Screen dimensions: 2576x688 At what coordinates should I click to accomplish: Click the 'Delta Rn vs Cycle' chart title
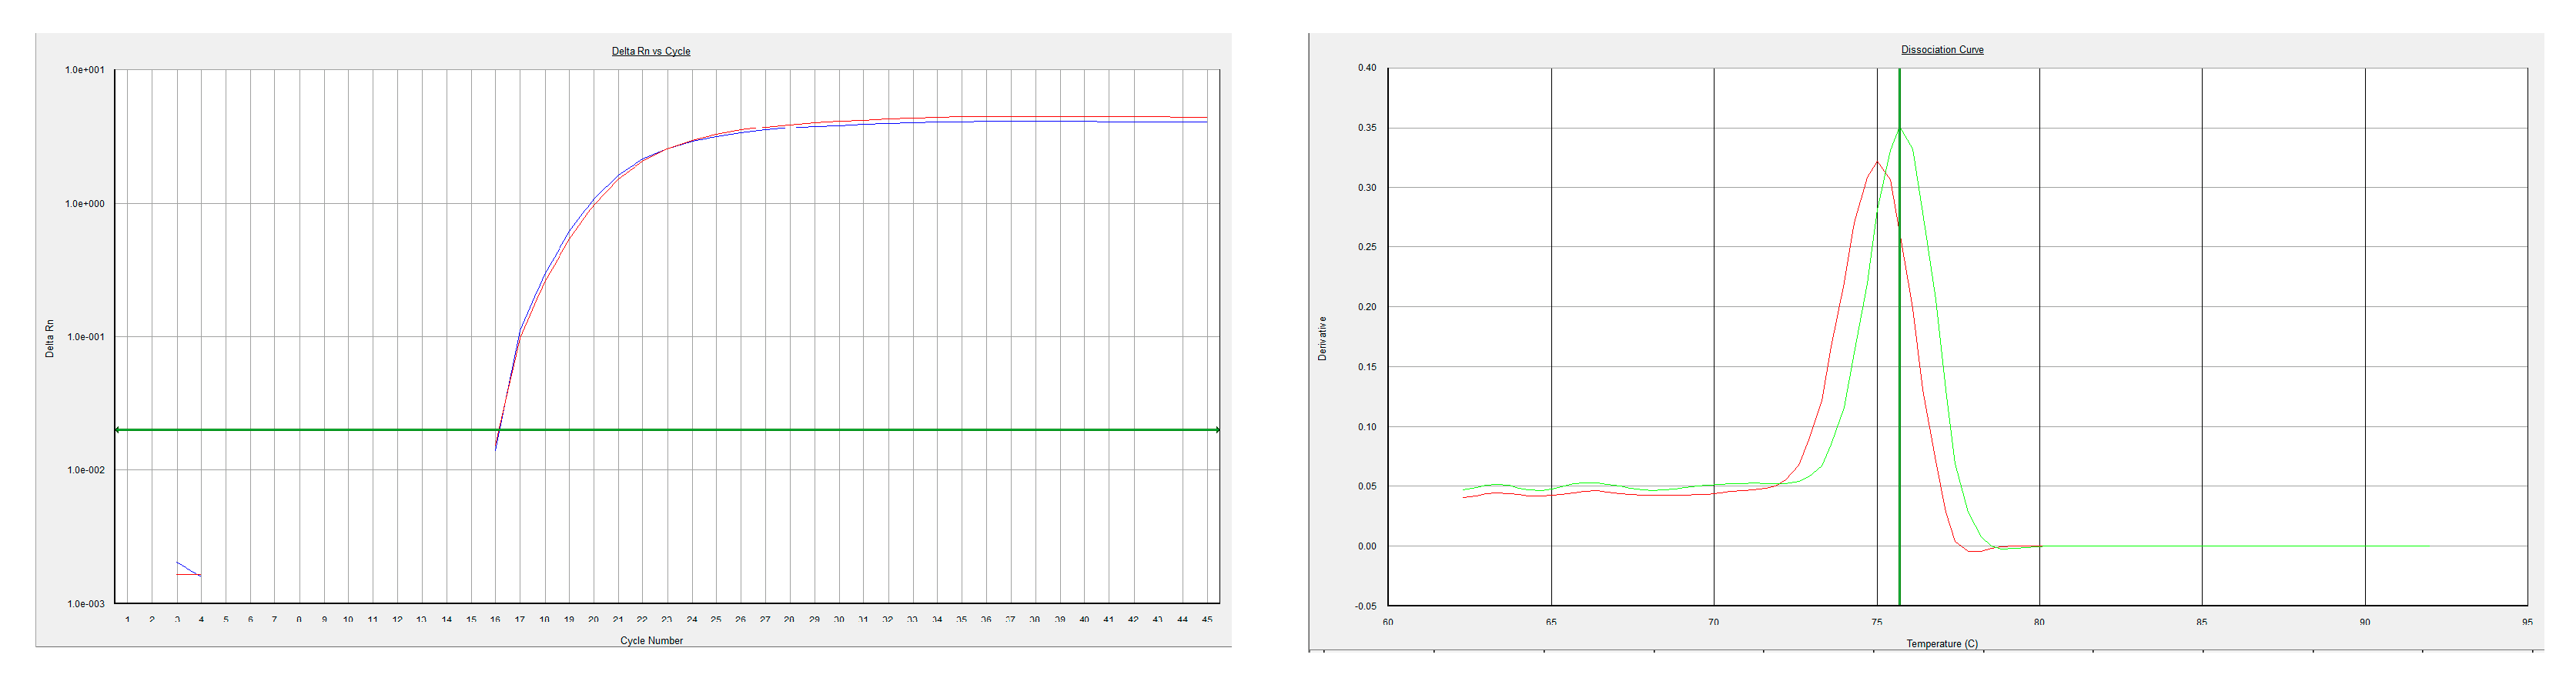pyautogui.click(x=651, y=51)
